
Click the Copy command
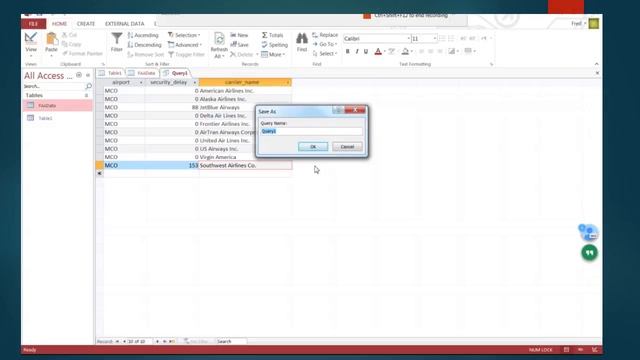[x=71, y=44]
